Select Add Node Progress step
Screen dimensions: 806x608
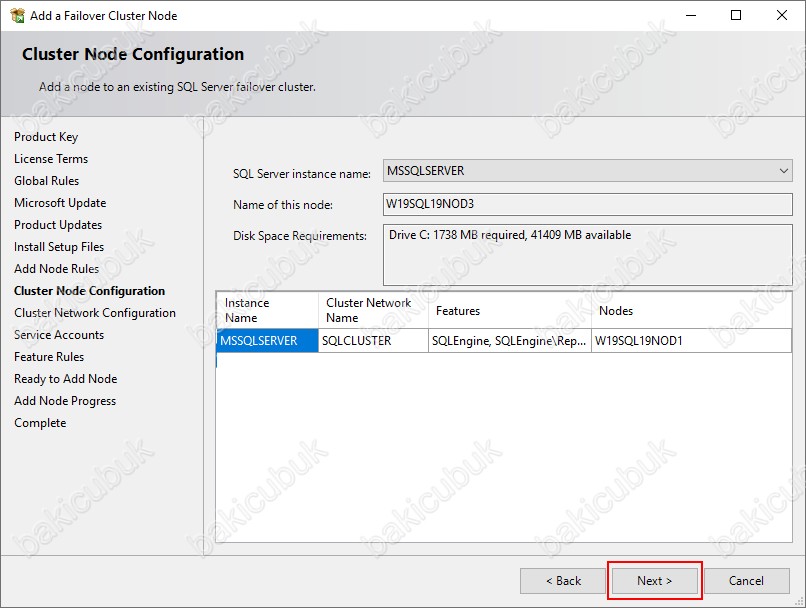click(x=65, y=401)
